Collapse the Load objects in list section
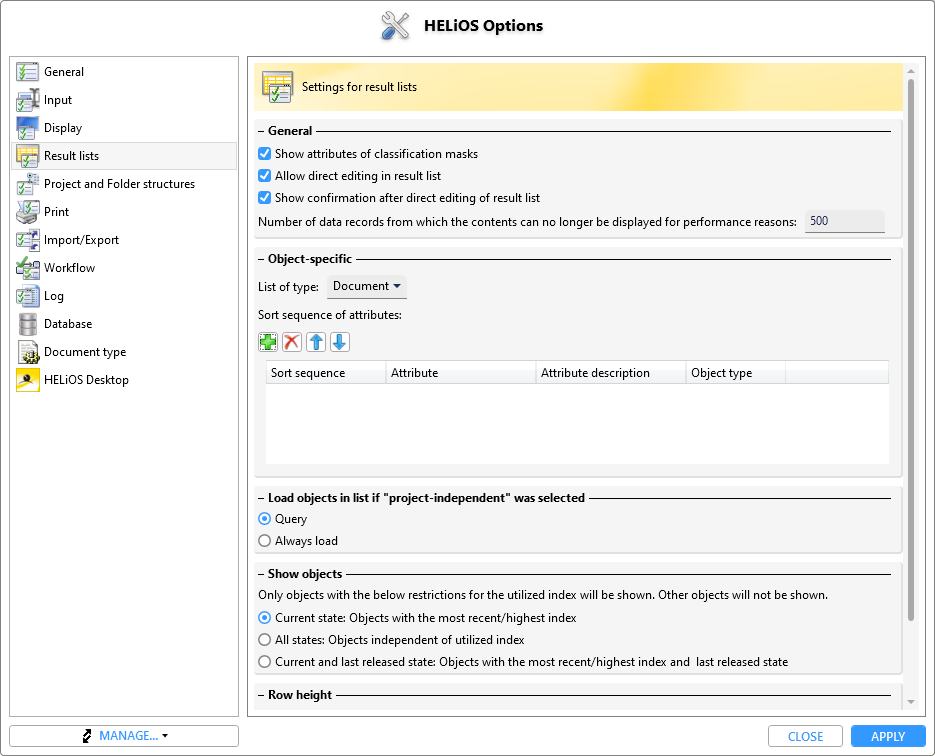Viewport: 935px width, 756px height. pyautogui.click(x=261, y=498)
